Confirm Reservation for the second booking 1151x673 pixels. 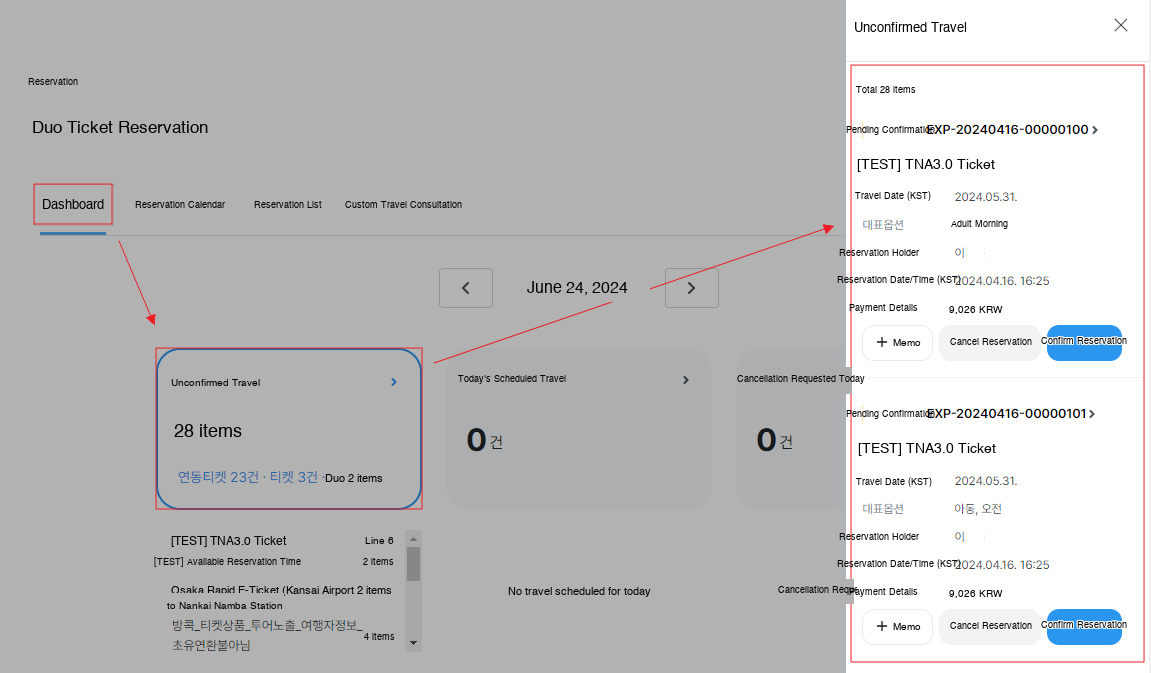(x=1084, y=626)
